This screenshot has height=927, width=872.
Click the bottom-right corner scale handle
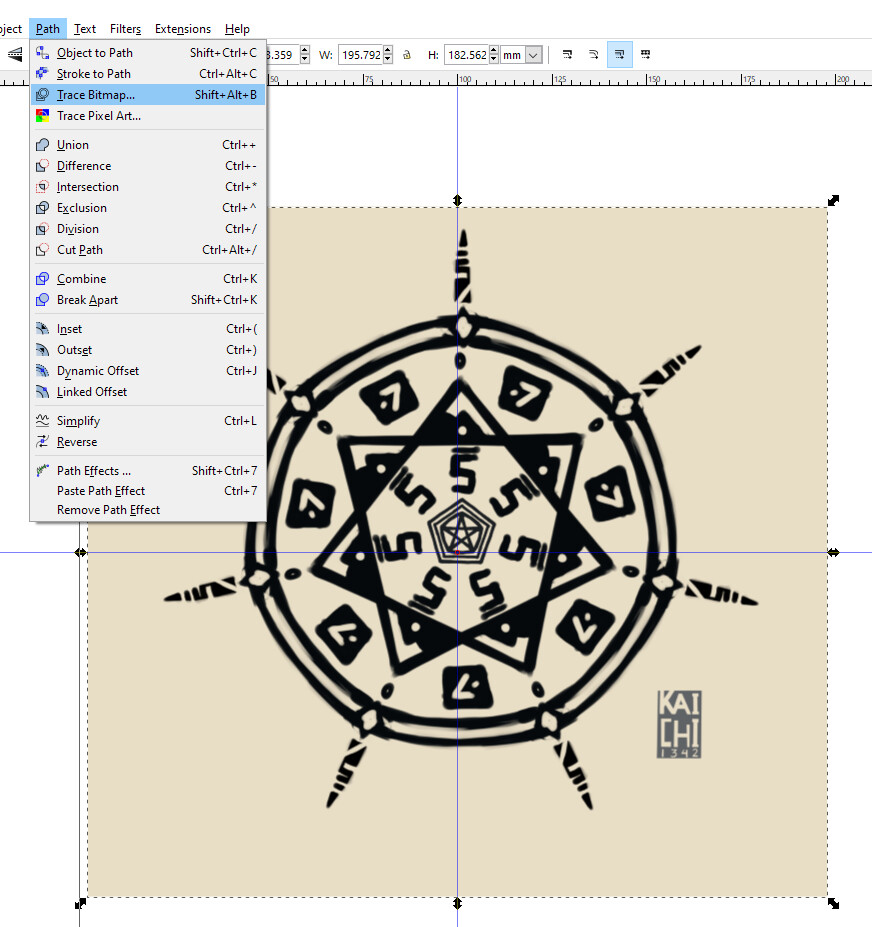[x=834, y=903]
